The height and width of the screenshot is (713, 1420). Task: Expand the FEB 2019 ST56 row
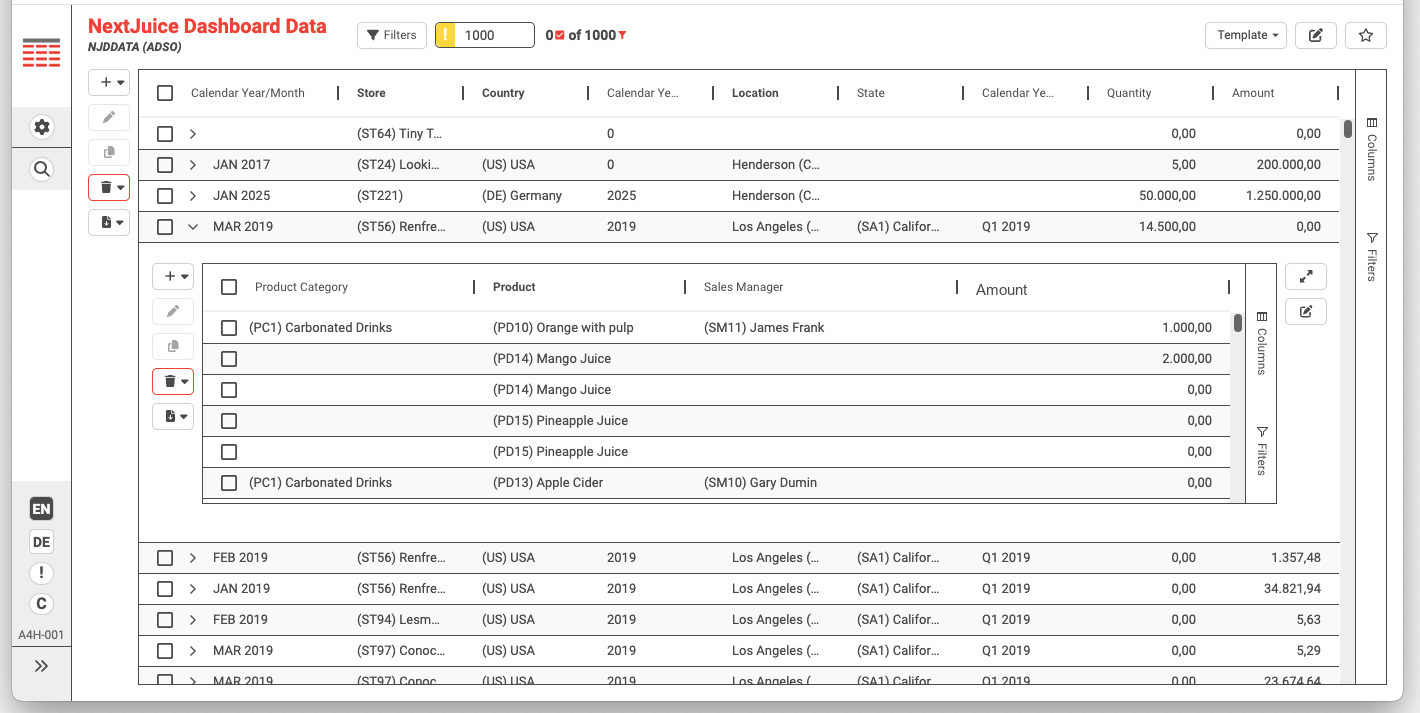click(x=193, y=558)
